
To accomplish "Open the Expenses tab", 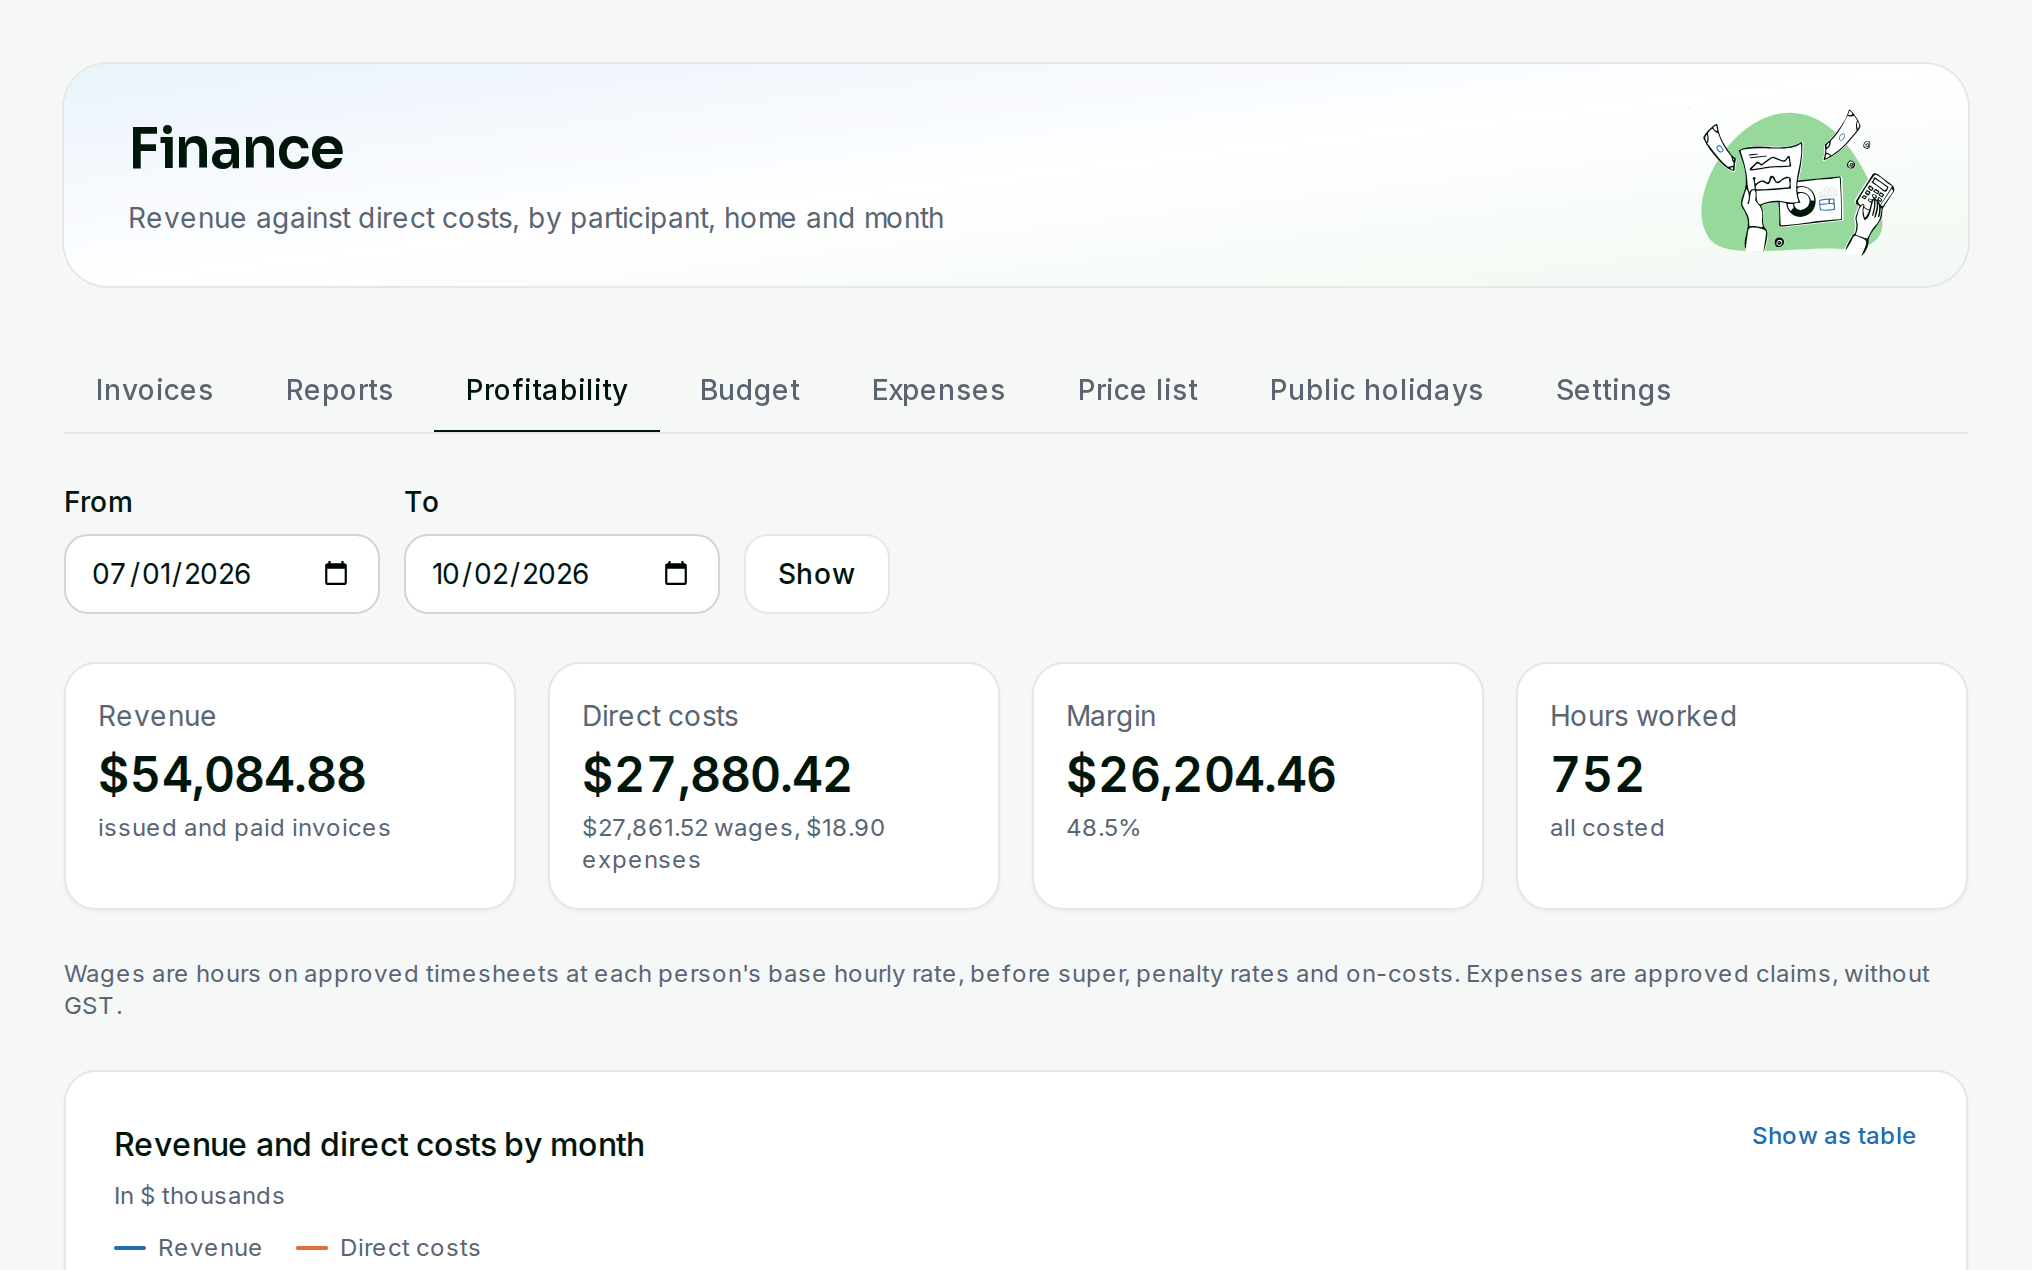I will tap(938, 390).
